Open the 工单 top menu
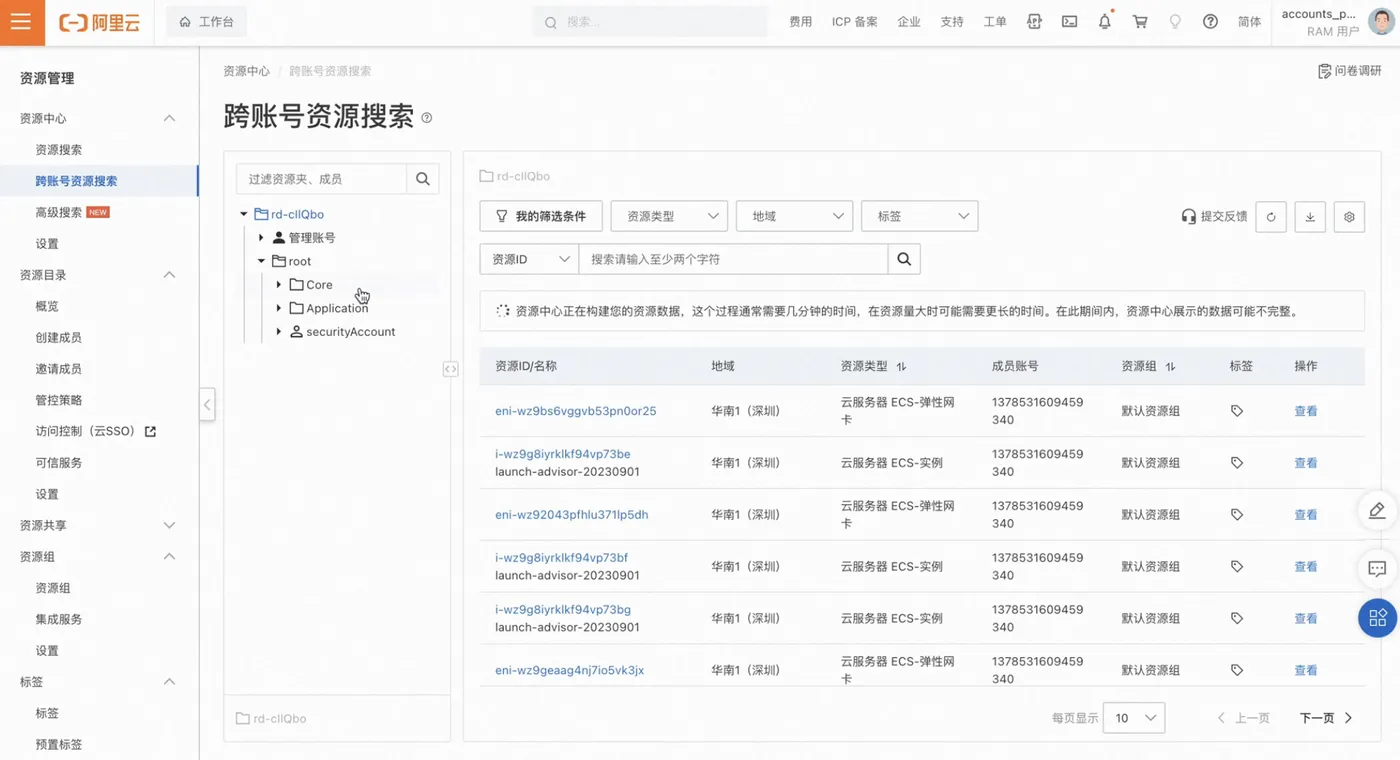The image size is (1400, 760). point(995,22)
